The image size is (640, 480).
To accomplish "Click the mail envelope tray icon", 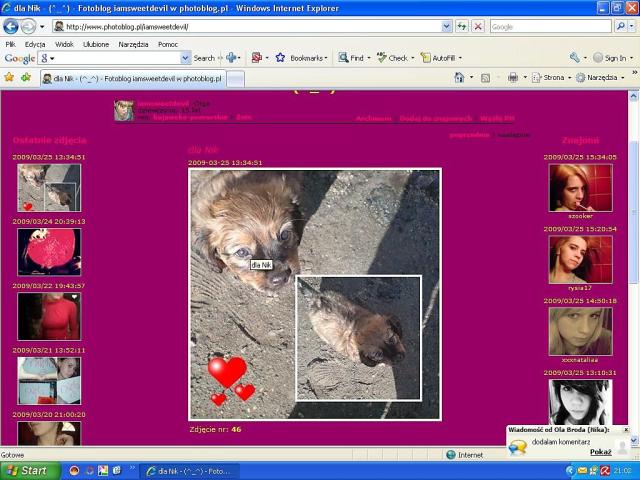I will (582, 471).
